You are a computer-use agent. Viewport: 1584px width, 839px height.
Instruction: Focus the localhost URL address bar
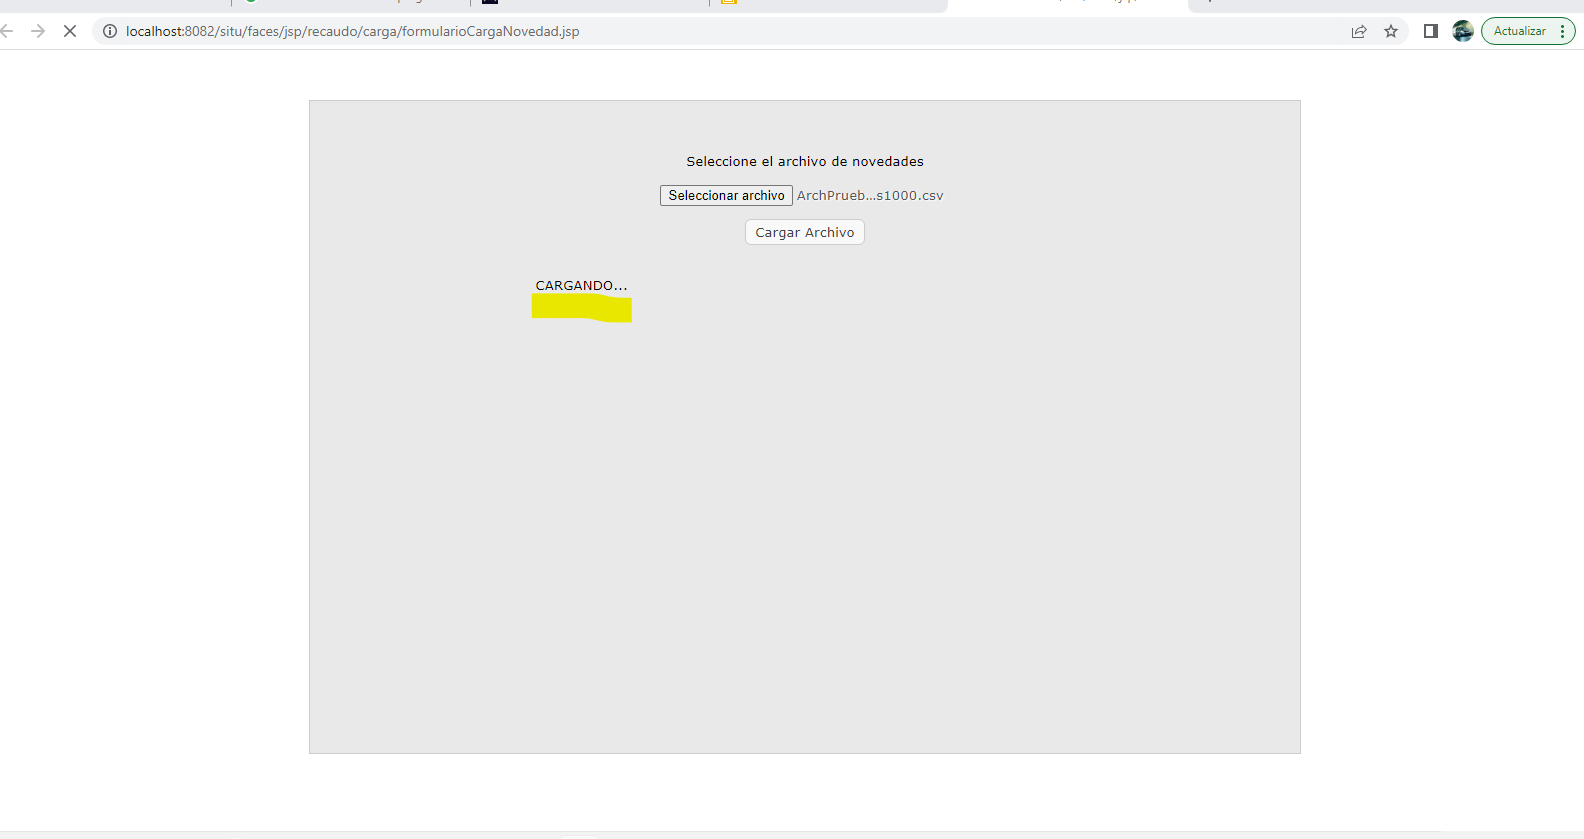[700, 31]
